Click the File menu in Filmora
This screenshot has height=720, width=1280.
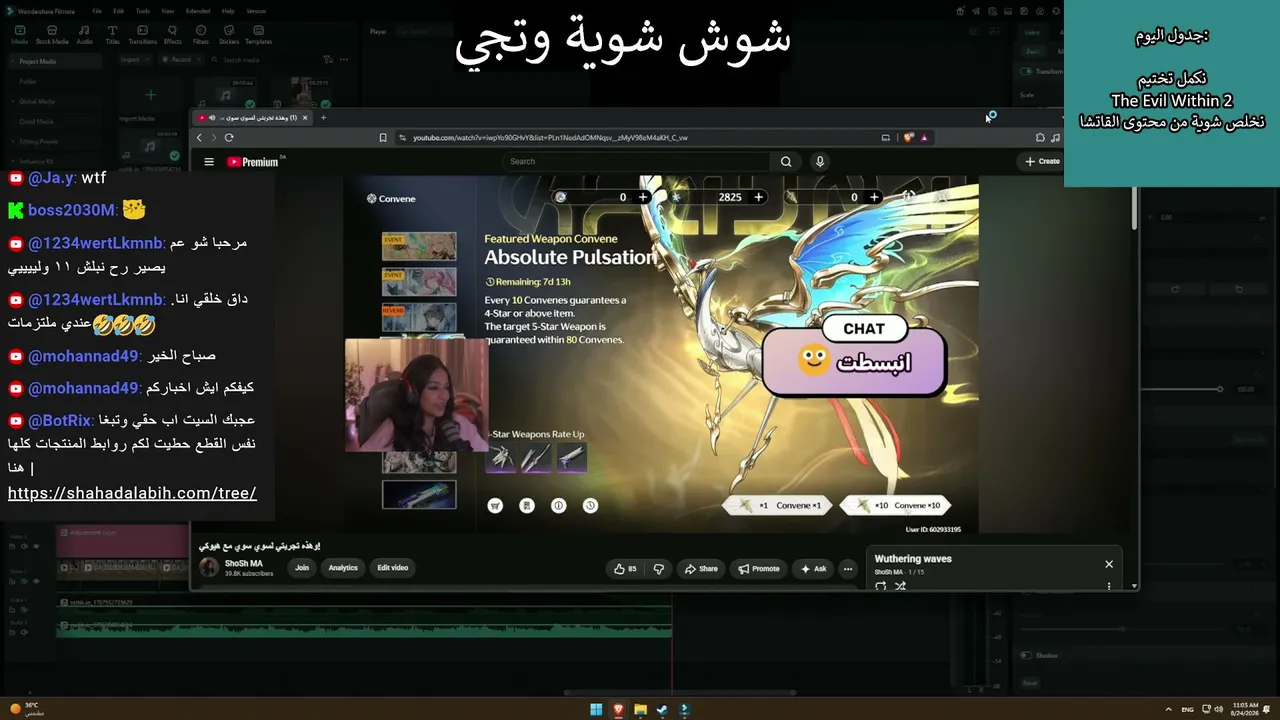(x=97, y=11)
